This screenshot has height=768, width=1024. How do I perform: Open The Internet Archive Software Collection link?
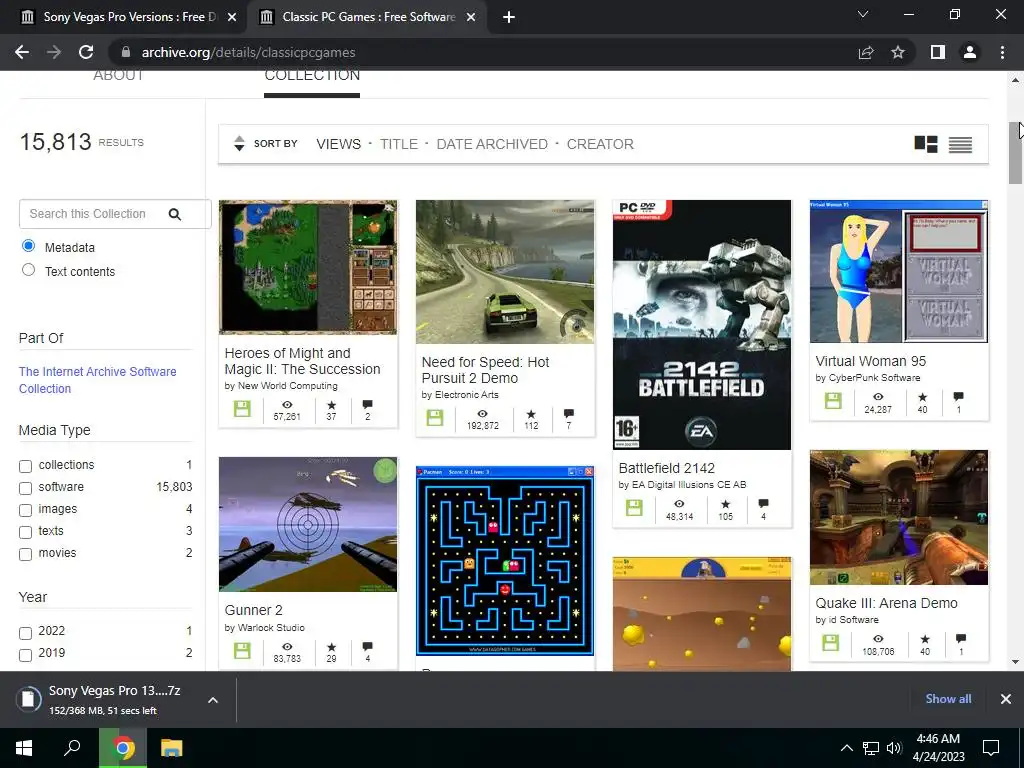[97, 380]
